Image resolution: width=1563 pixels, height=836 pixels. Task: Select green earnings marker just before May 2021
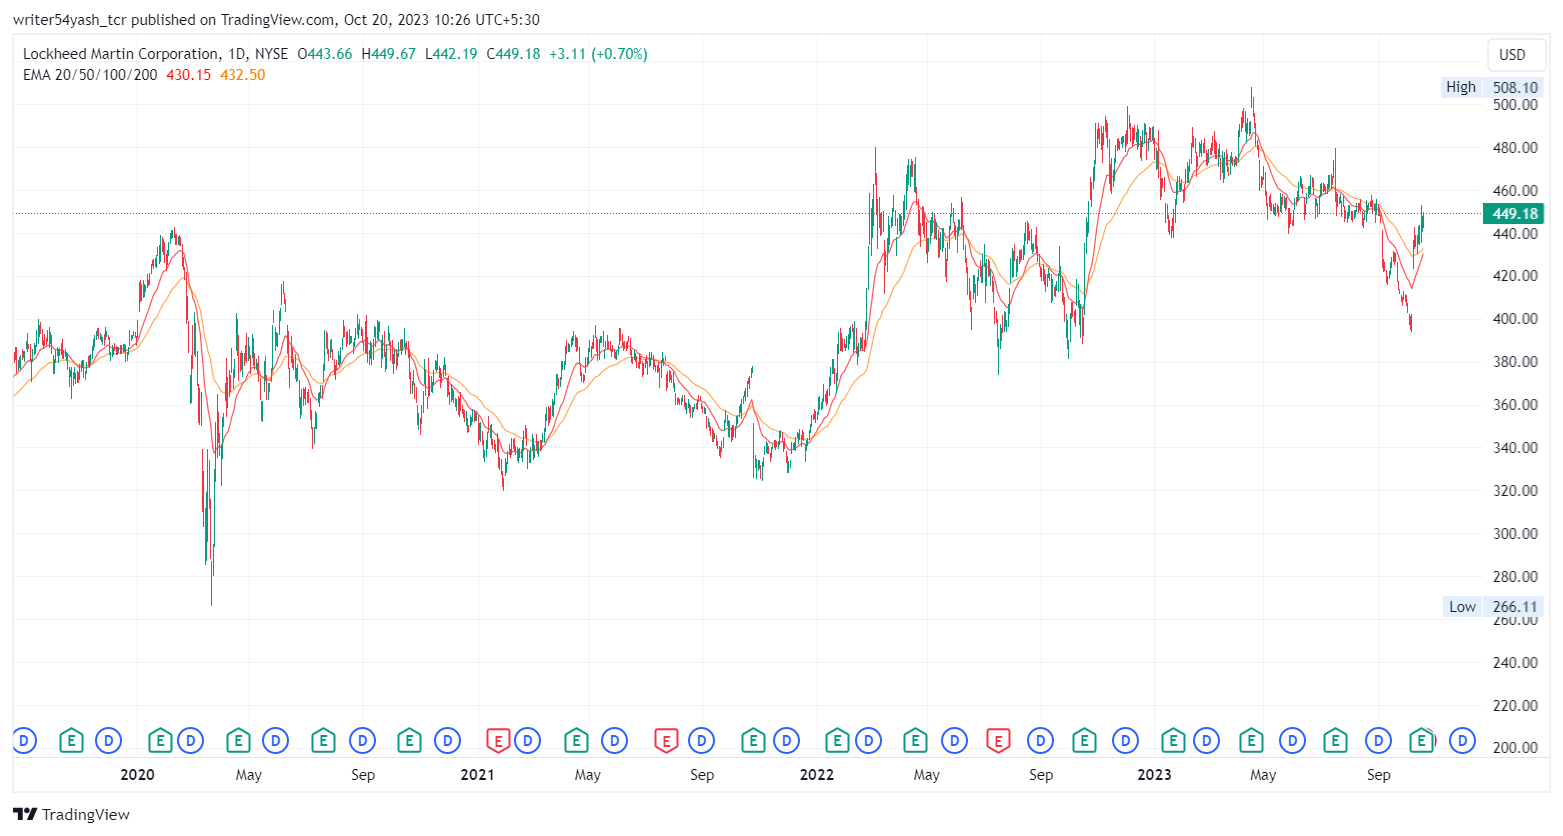[x=576, y=741]
